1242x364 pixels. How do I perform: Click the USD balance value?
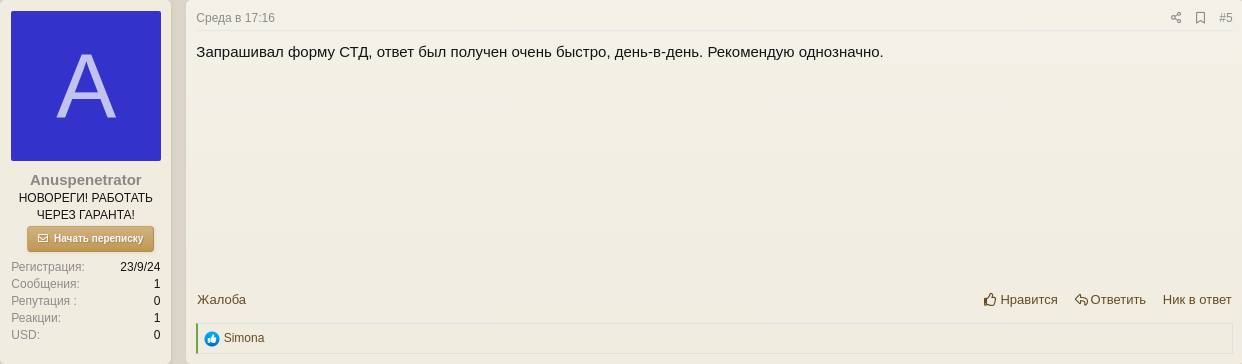pos(157,335)
